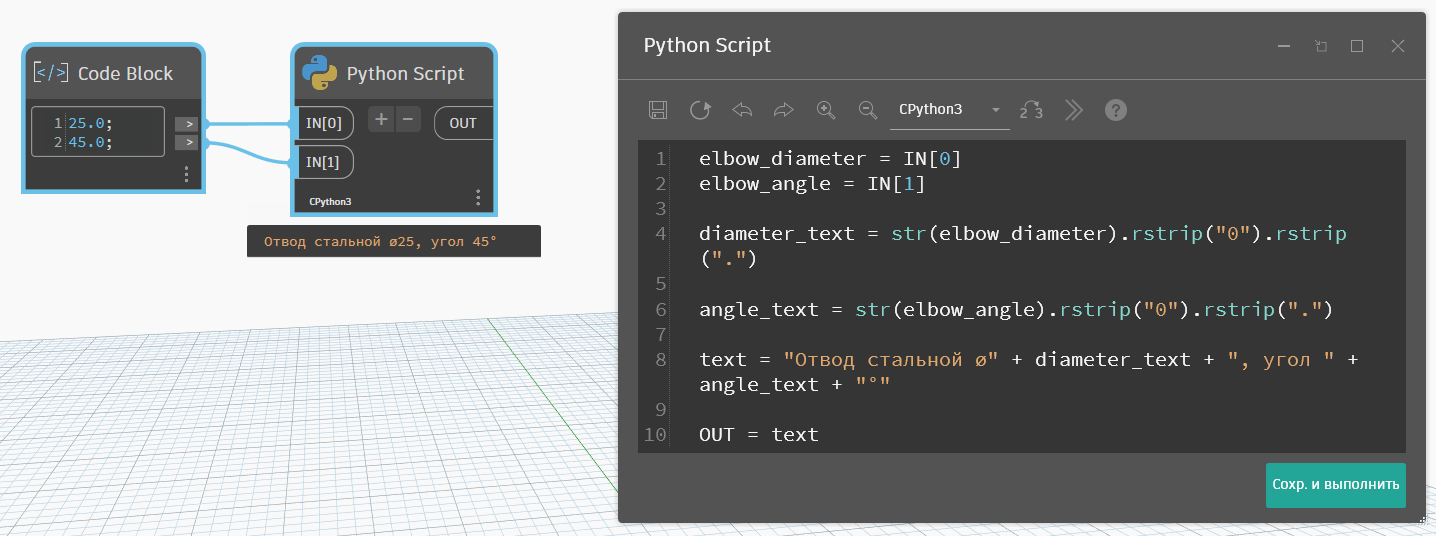
Task: Click the 2-to-3 migration assistant icon
Action: pyautogui.click(x=1031, y=110)
